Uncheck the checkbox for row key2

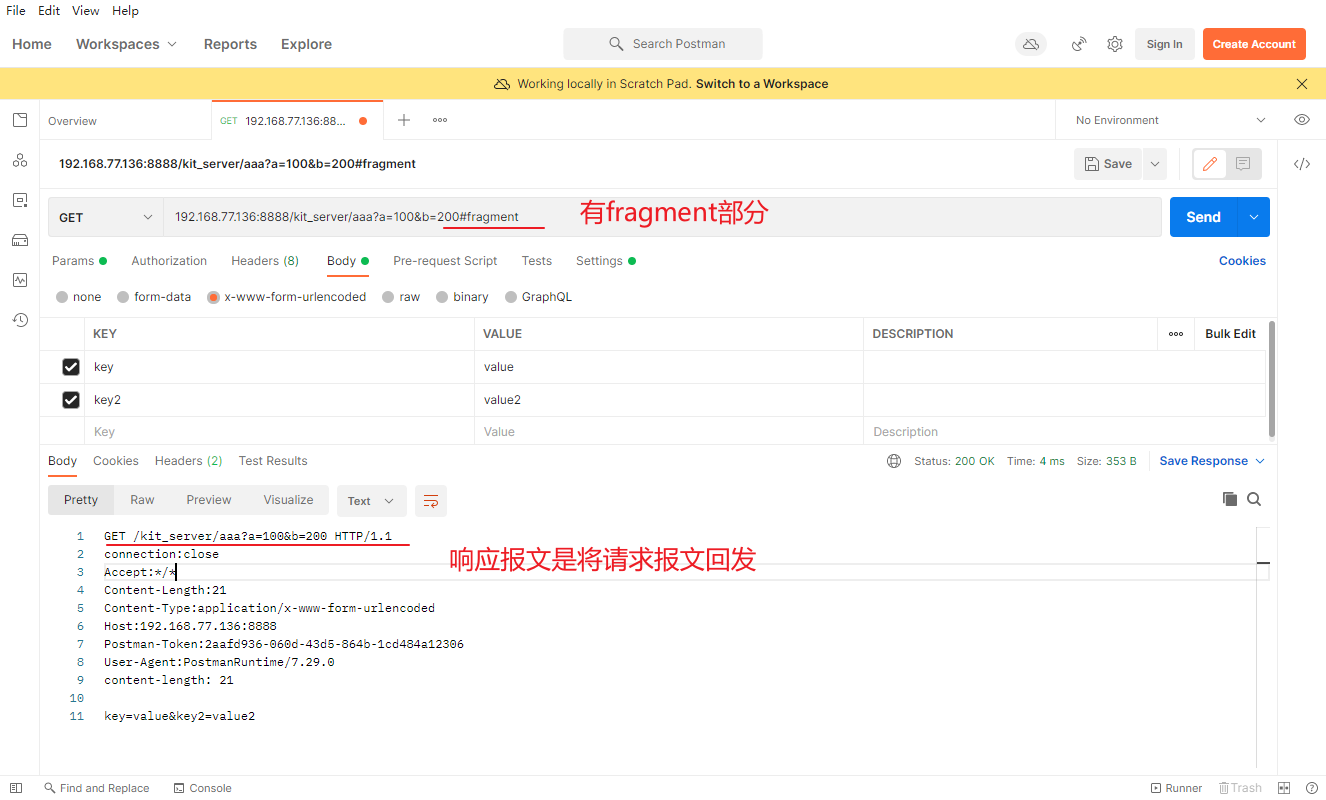pos(71,400)
